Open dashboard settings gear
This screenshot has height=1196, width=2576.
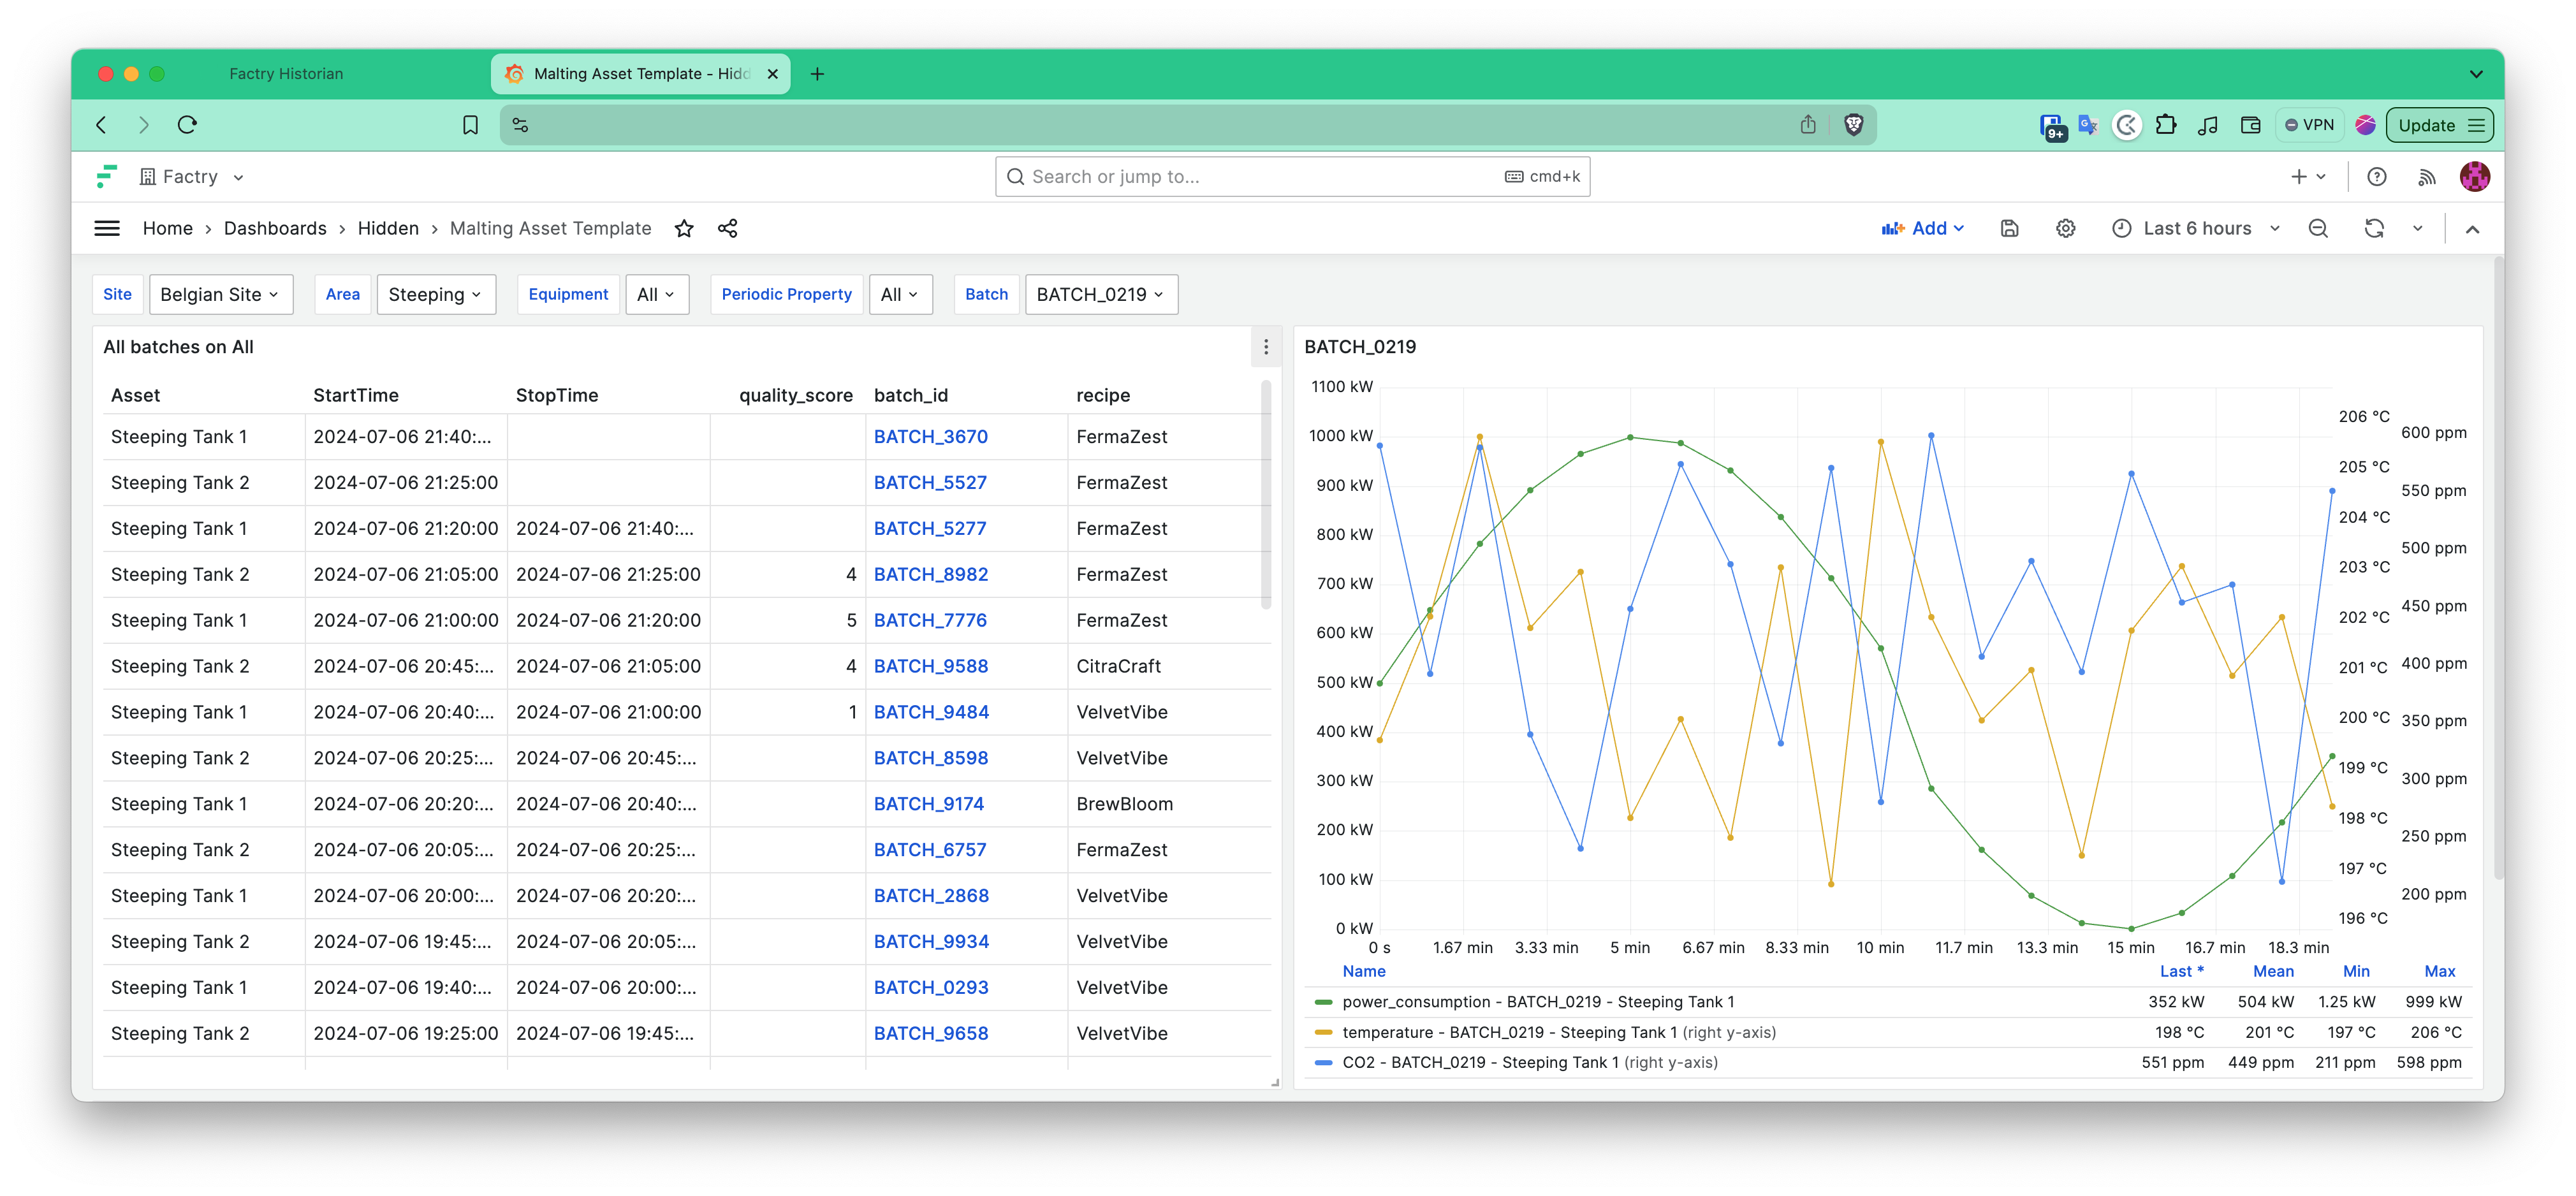point(2065,229)
